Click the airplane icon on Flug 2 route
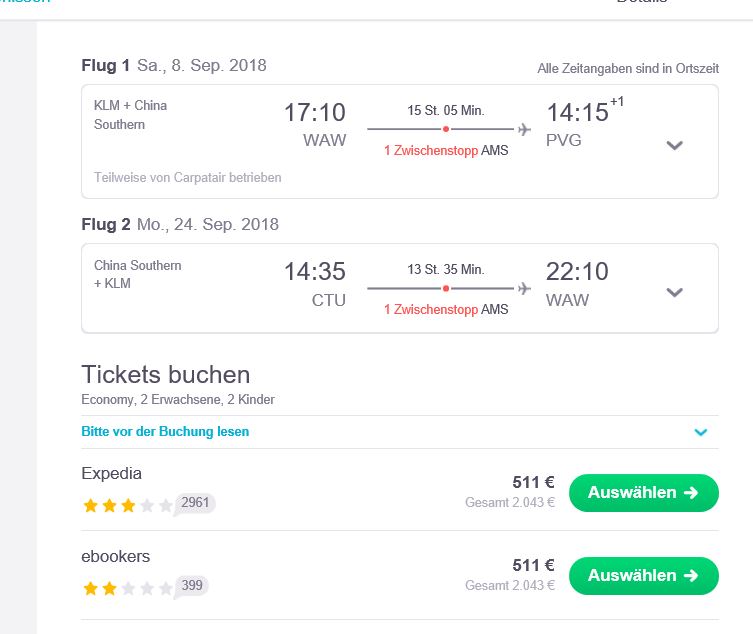Screen dimensions: 753x634 (524, 288)
